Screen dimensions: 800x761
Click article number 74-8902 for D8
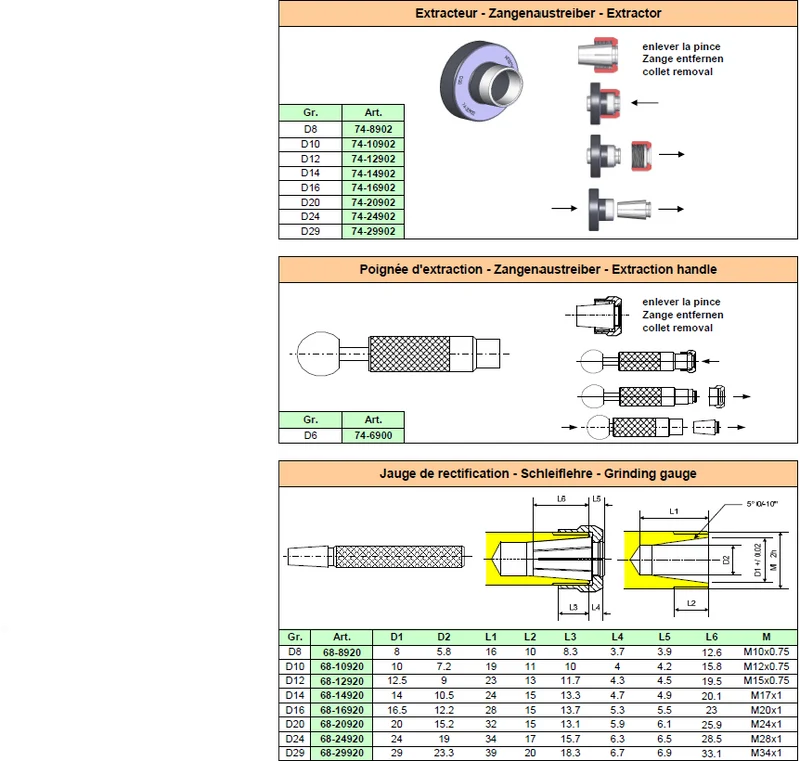coord(373,129)
